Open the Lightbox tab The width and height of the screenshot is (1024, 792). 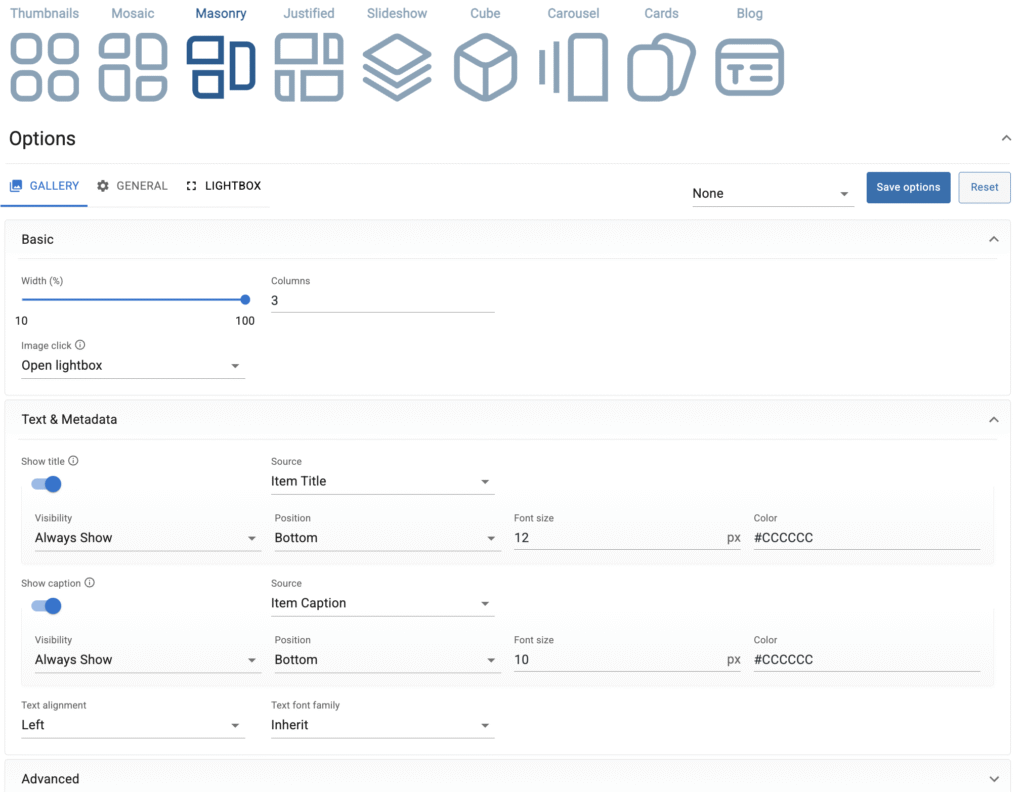223,186
